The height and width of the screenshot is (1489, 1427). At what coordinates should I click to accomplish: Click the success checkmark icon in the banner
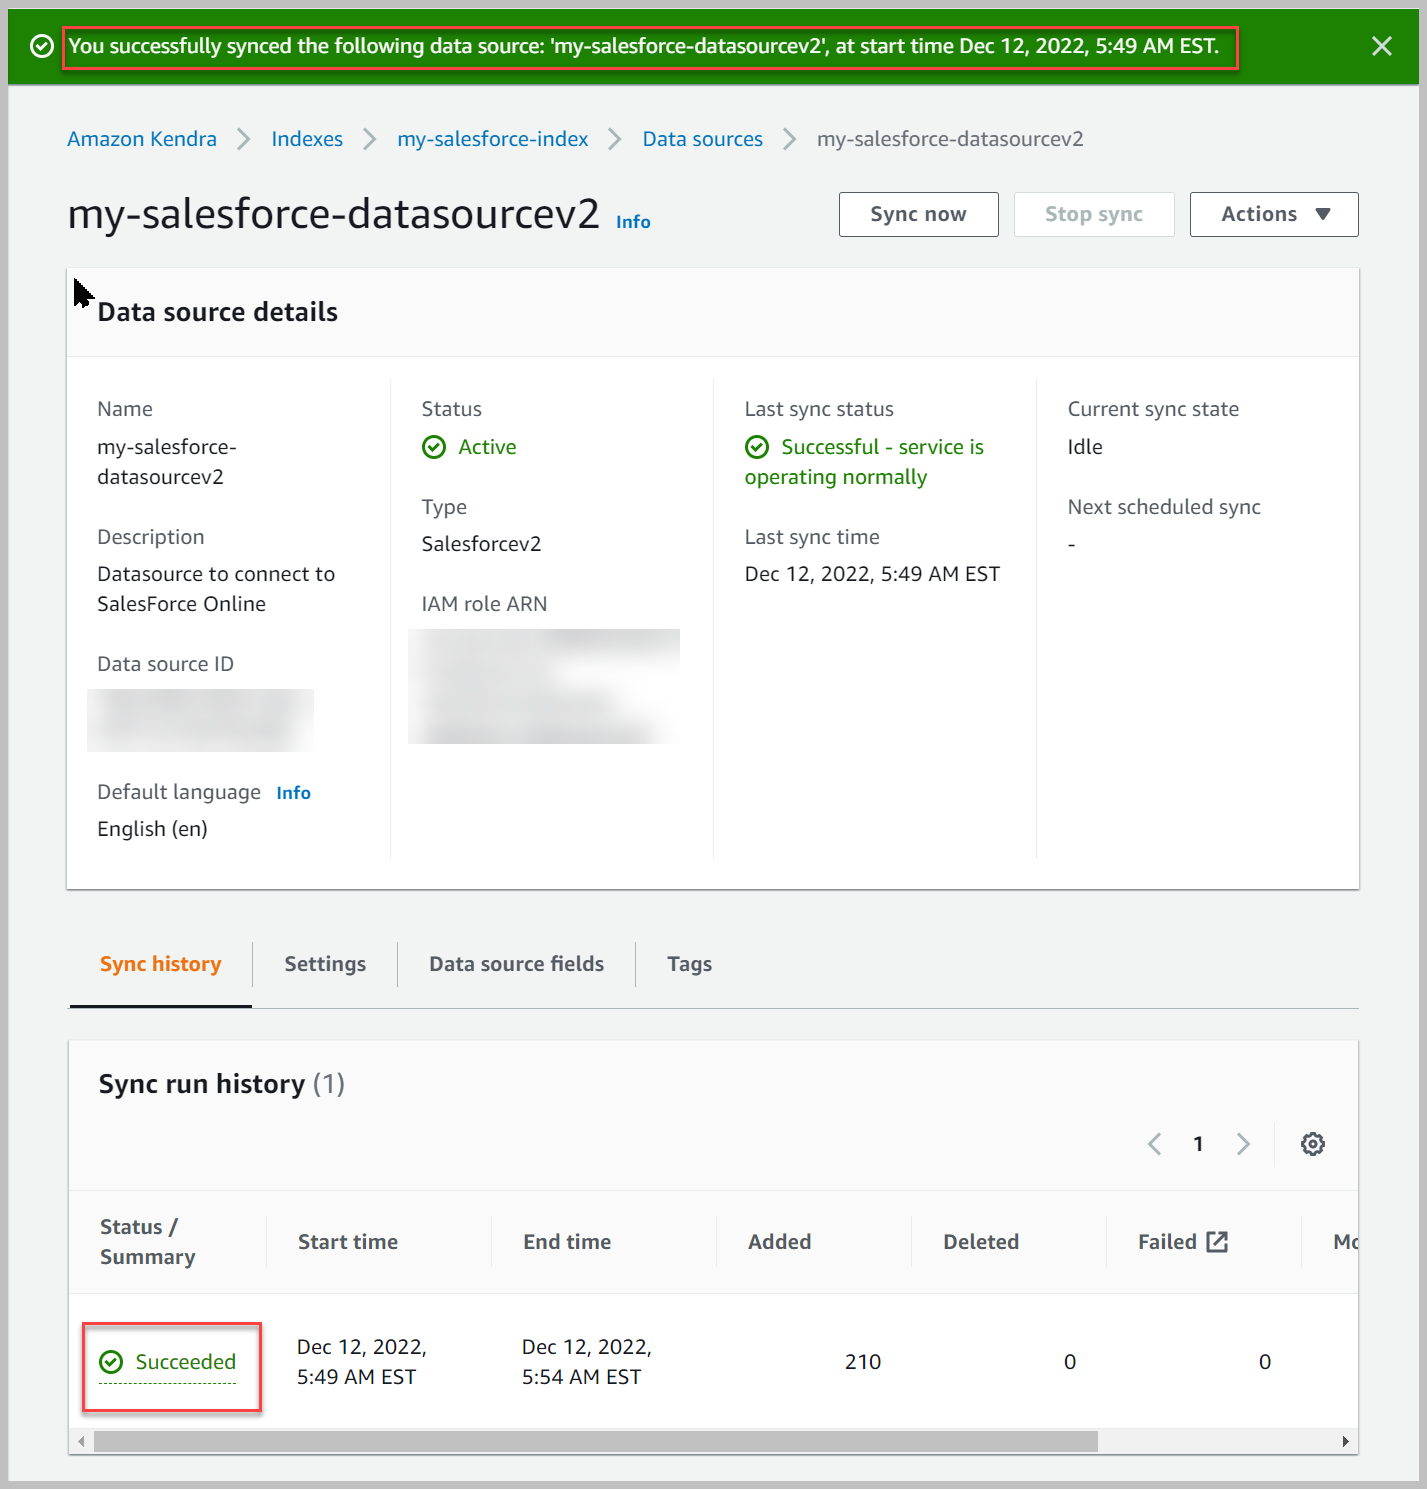(42, 47)
